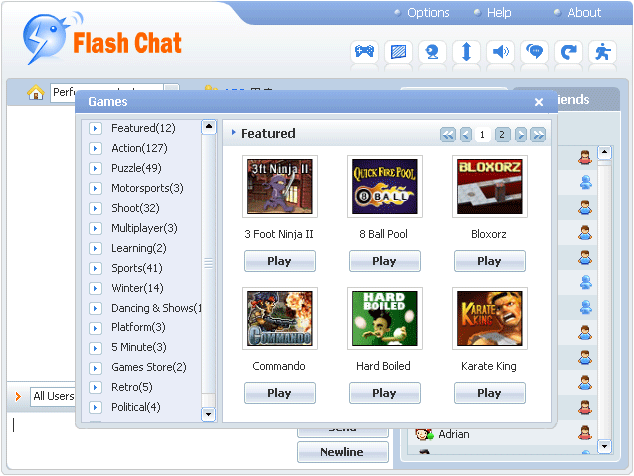Select Political(4) category

(135, 407)
